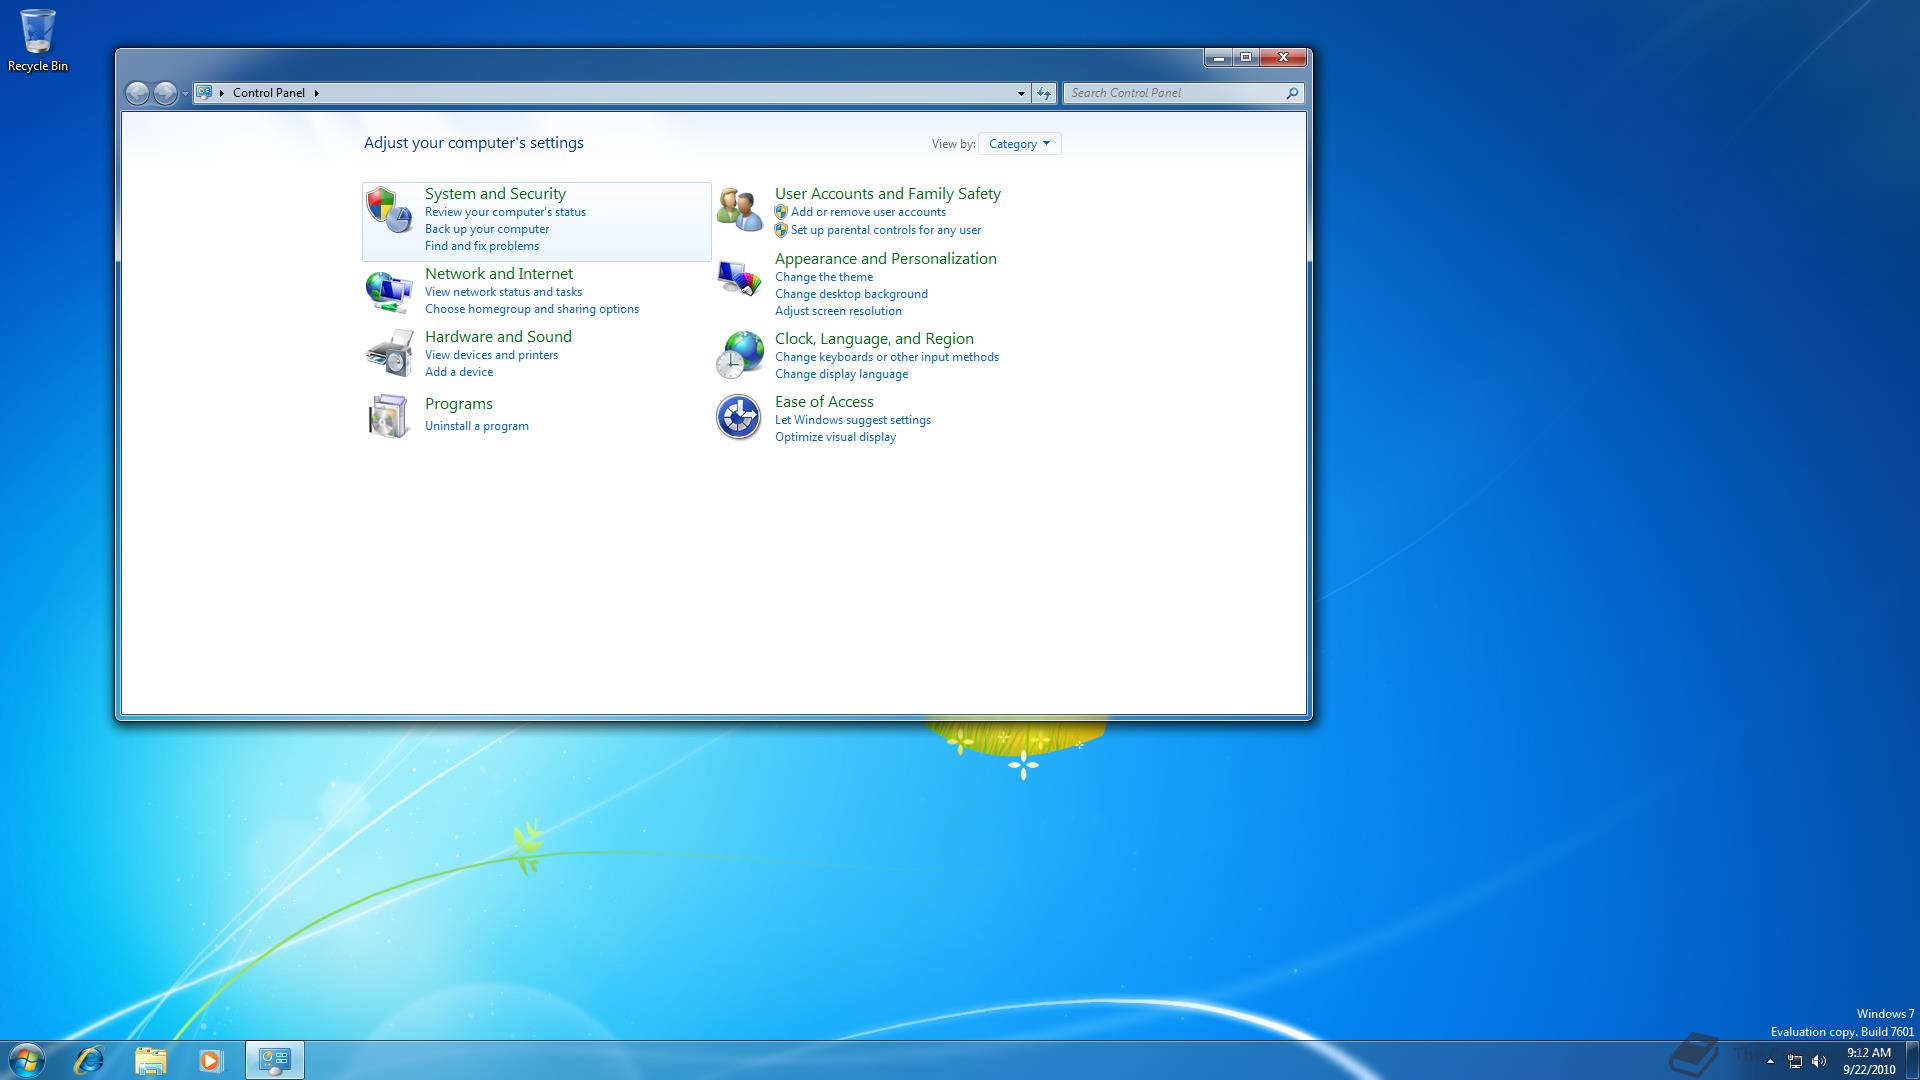This screenshot has width=1920, height=1080.
Task: Open recent pages dropdown near Forward button
Action: coord(185,93)
